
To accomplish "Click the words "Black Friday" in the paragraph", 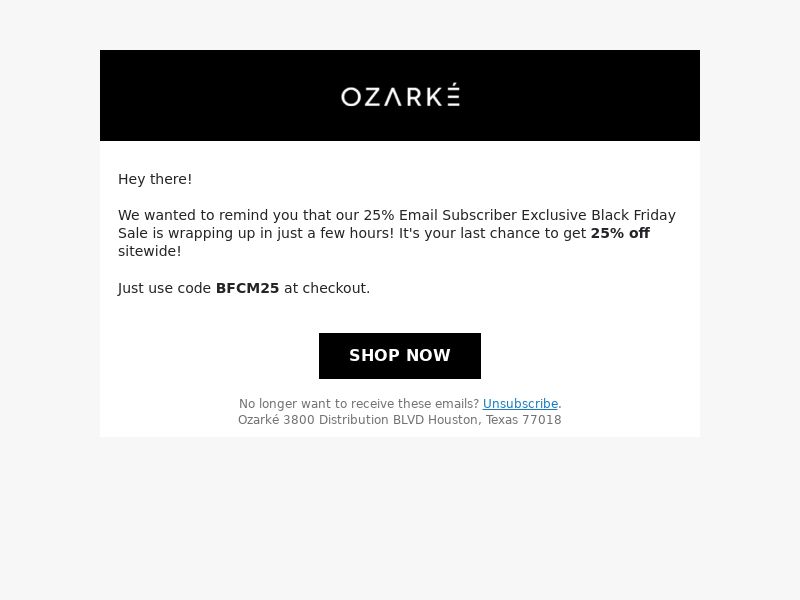I will (x=633, y=215).
